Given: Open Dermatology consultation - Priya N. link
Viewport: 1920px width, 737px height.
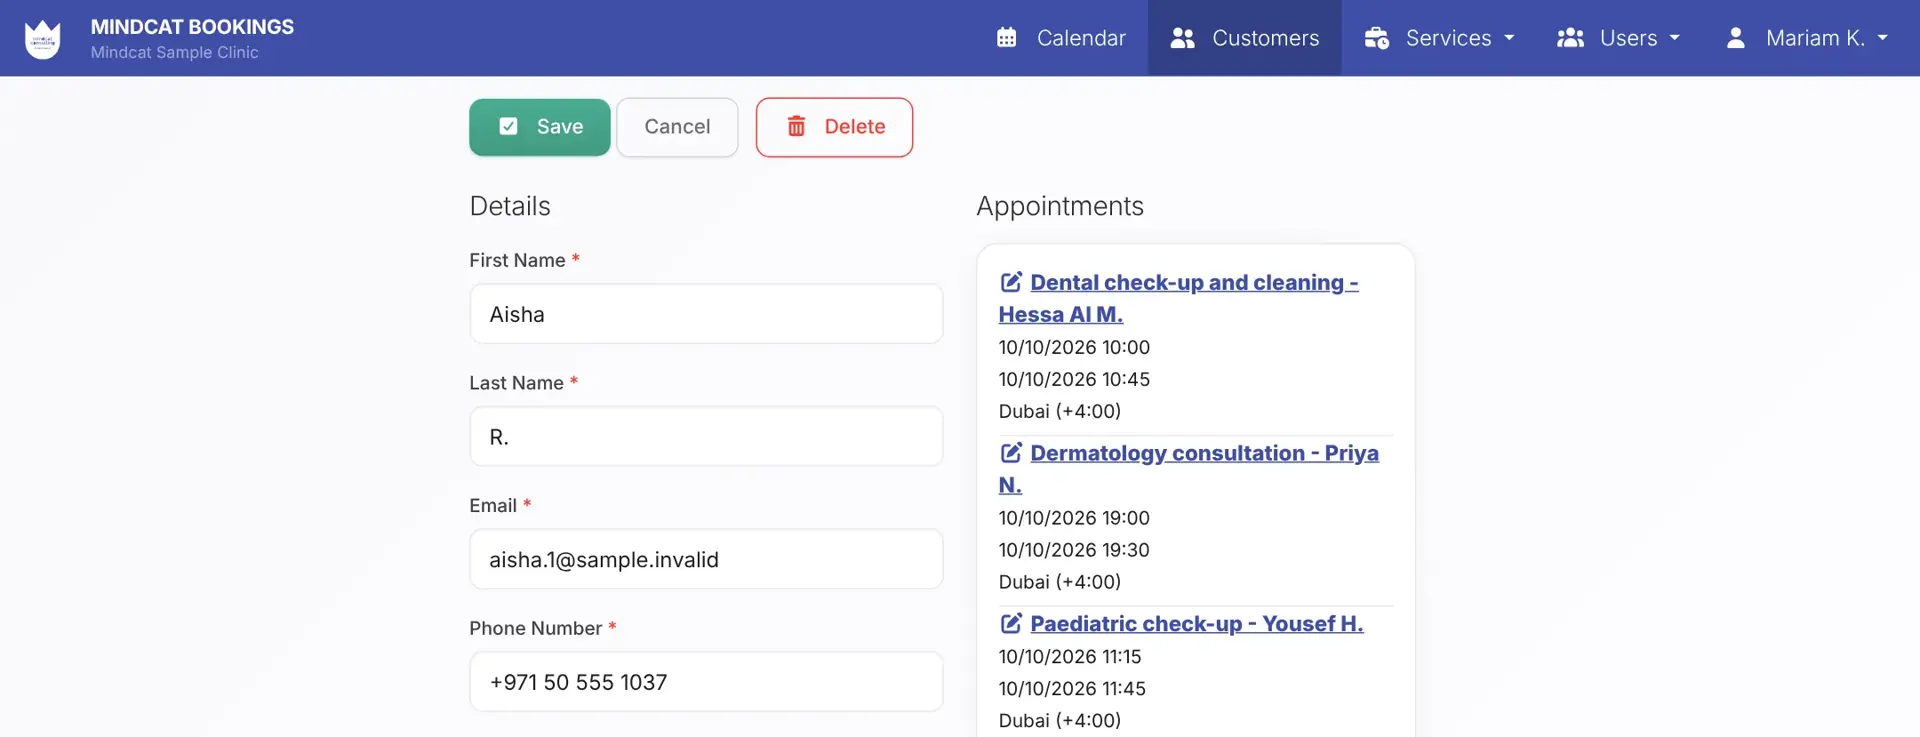Looking at the screenshot, I should pyautogui.click(x=1188, y=469).
